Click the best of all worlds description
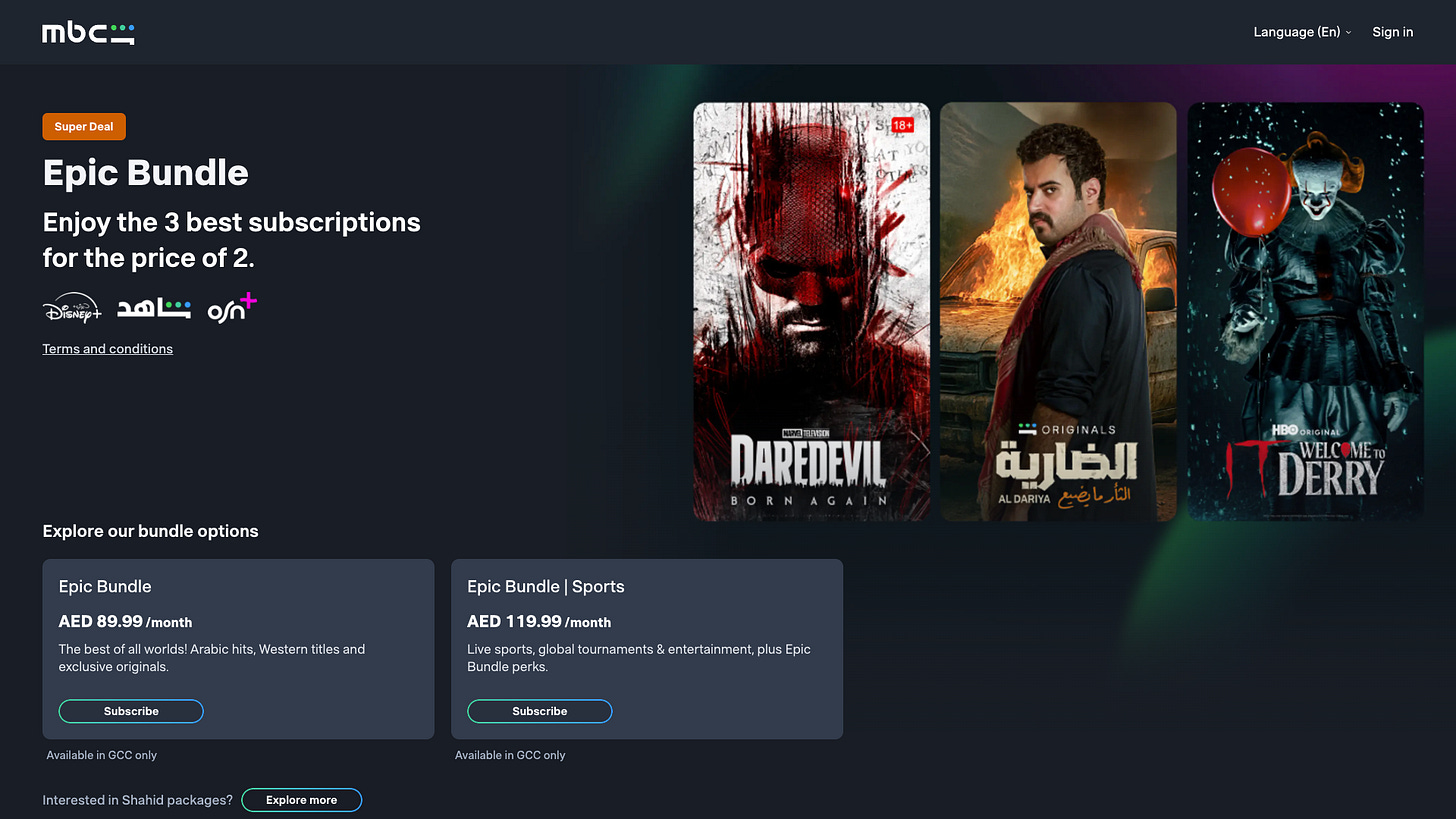1456x819 pixels. point(212,658)
